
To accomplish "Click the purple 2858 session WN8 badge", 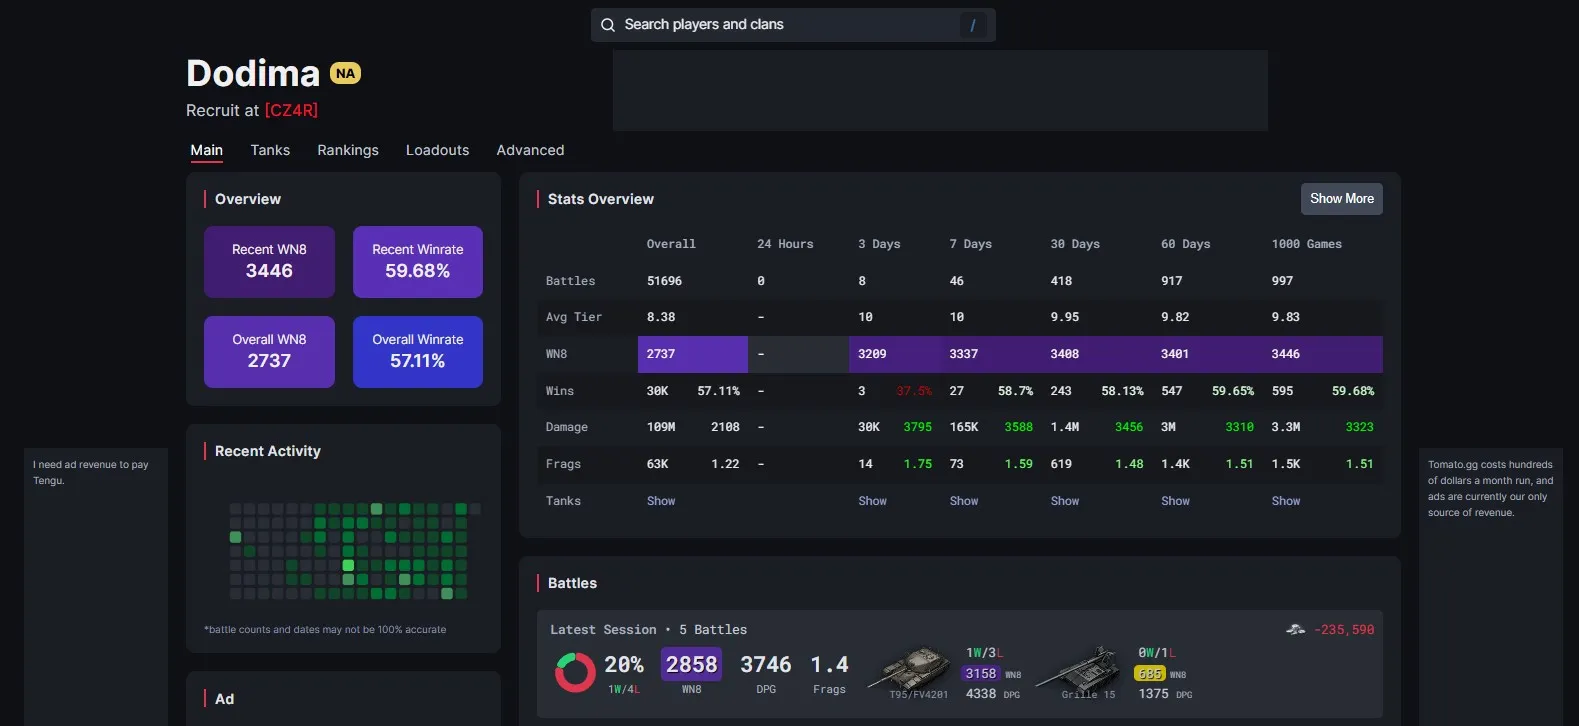I will 691,664.
